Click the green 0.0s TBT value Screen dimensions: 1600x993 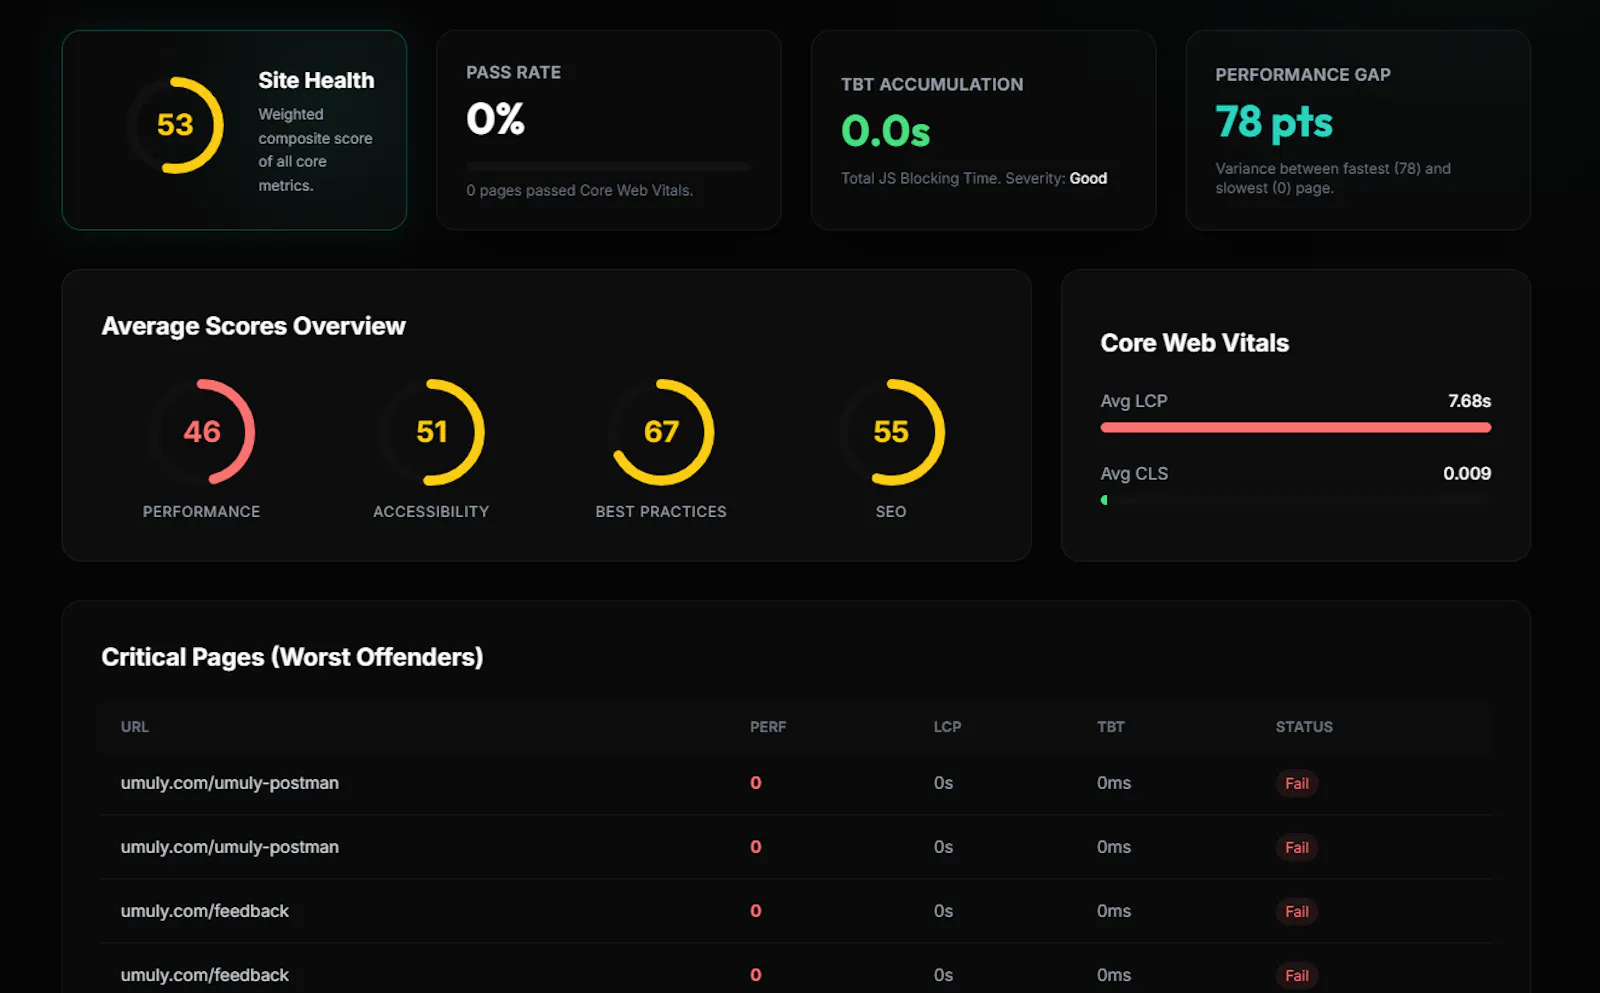[886, 131]
